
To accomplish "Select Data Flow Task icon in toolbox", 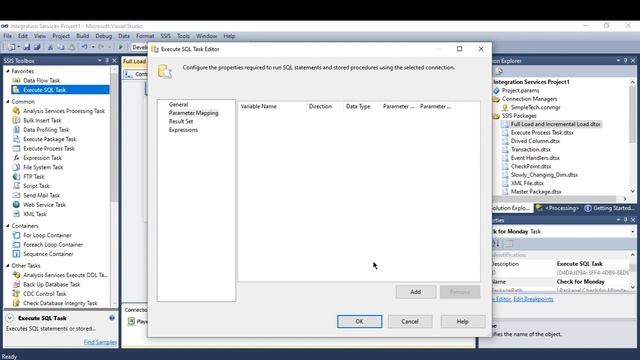I will [16, 80].
